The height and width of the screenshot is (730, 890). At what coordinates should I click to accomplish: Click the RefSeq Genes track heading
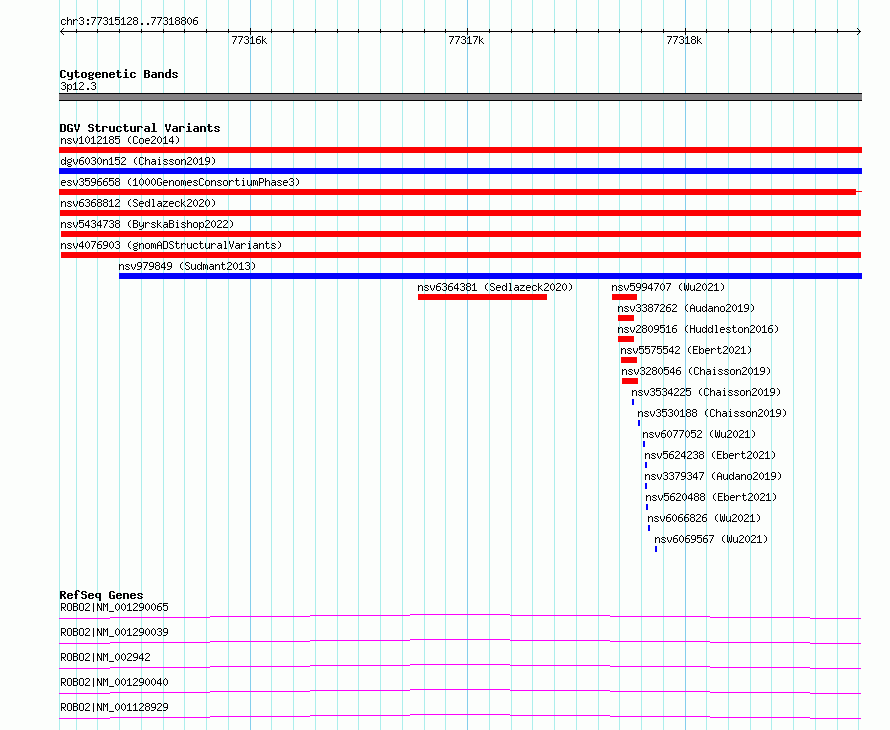(101, 595)
